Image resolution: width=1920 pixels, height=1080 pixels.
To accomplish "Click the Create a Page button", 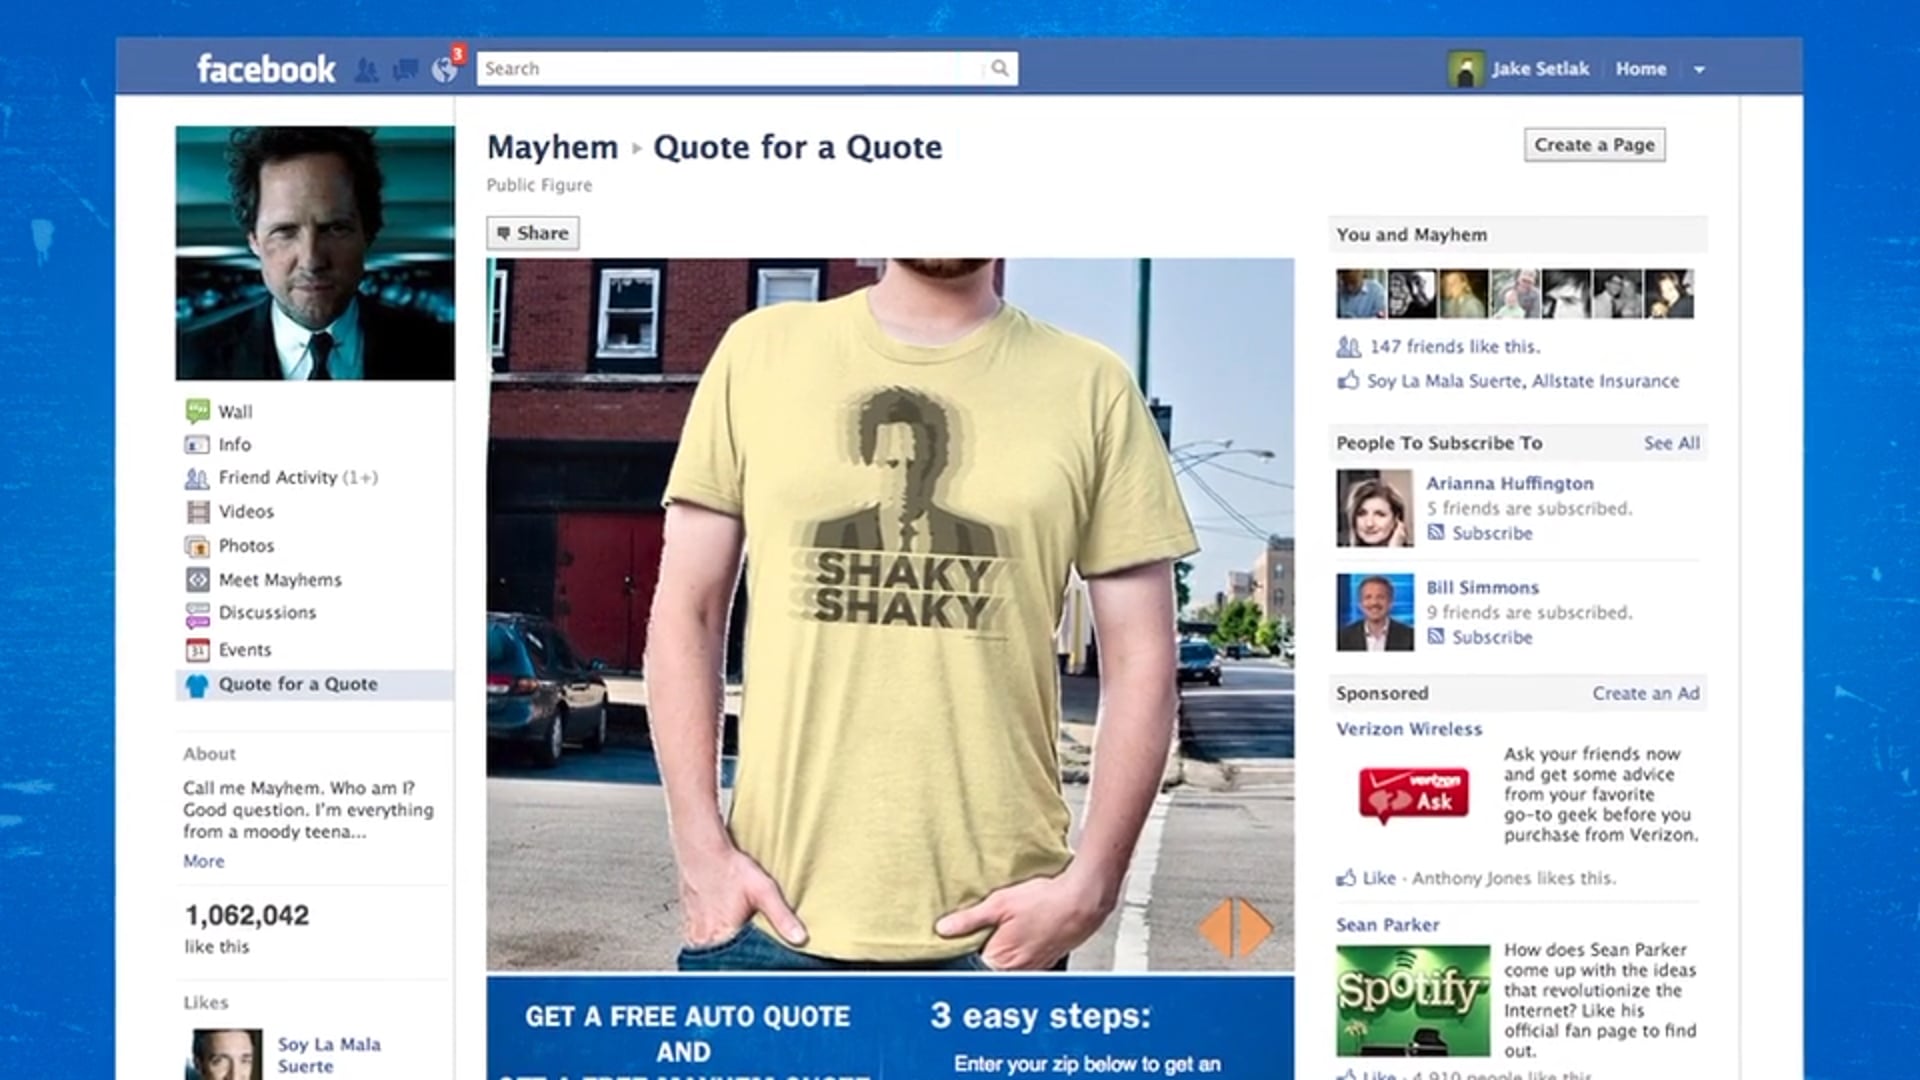I will tap(1594, 145).
